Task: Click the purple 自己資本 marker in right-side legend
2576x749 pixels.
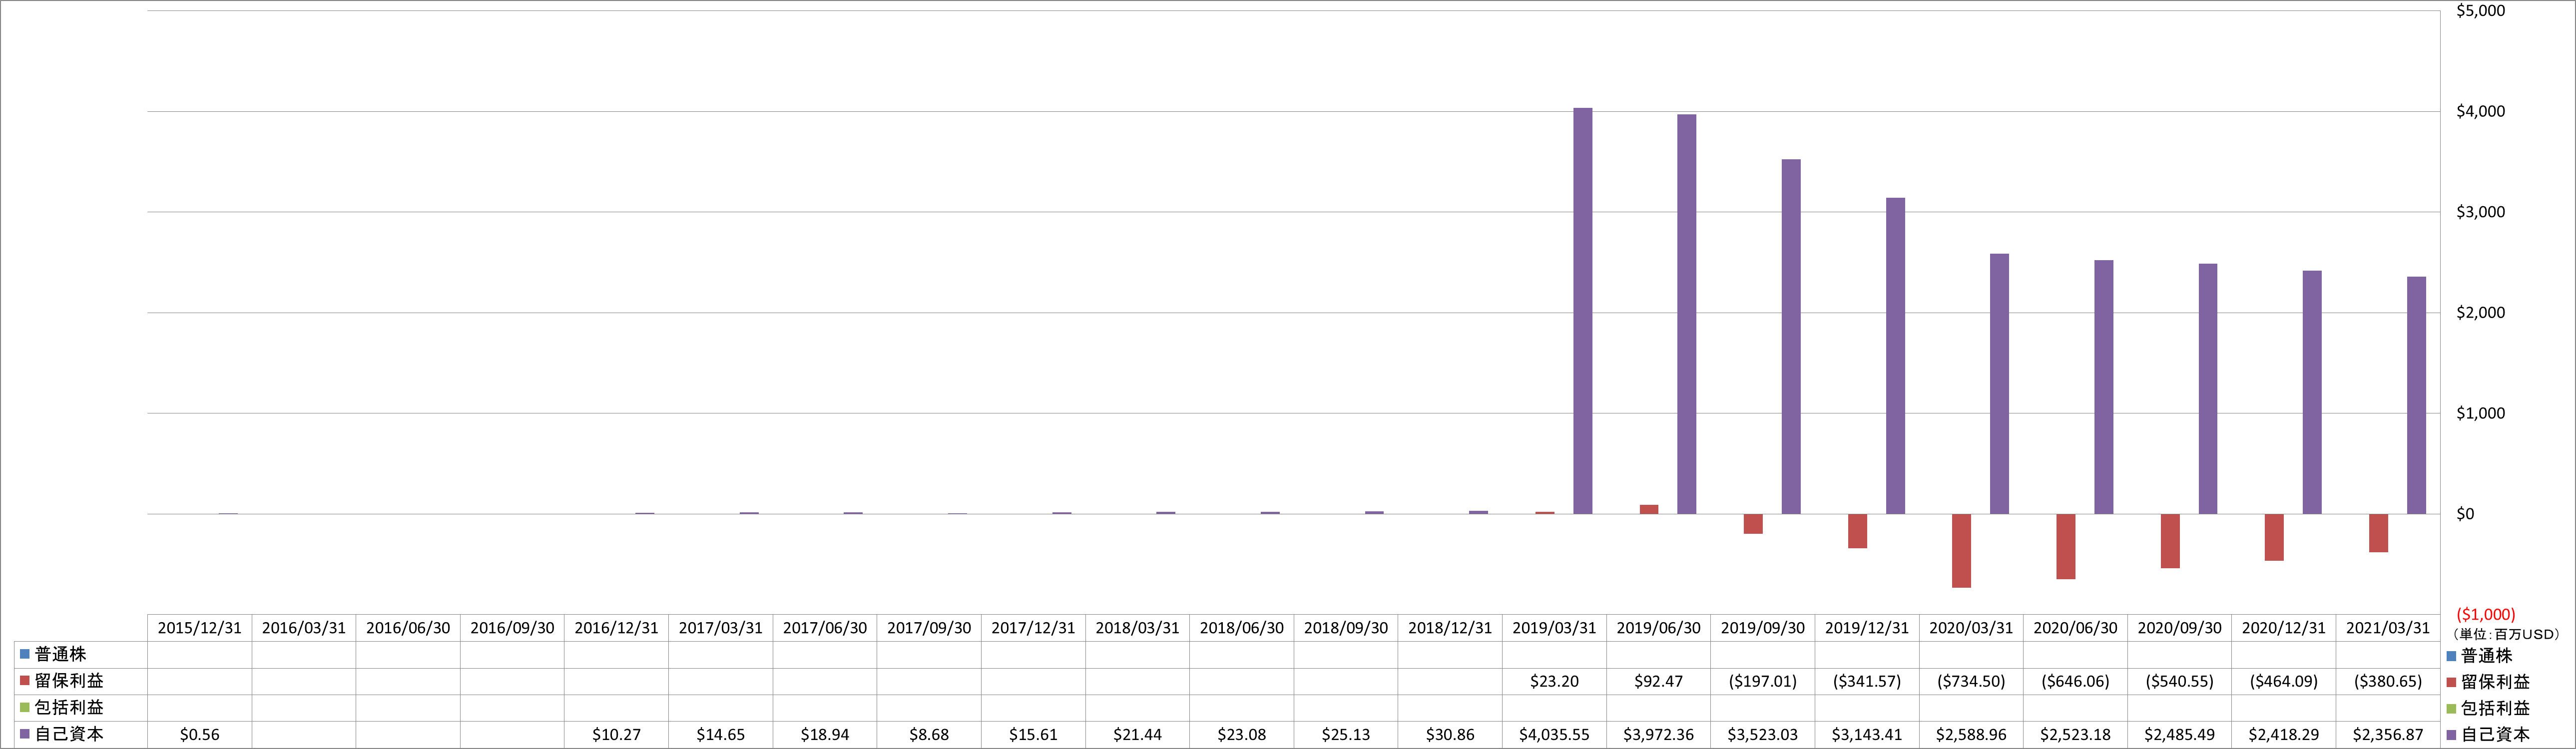Action: (2451, 735)
